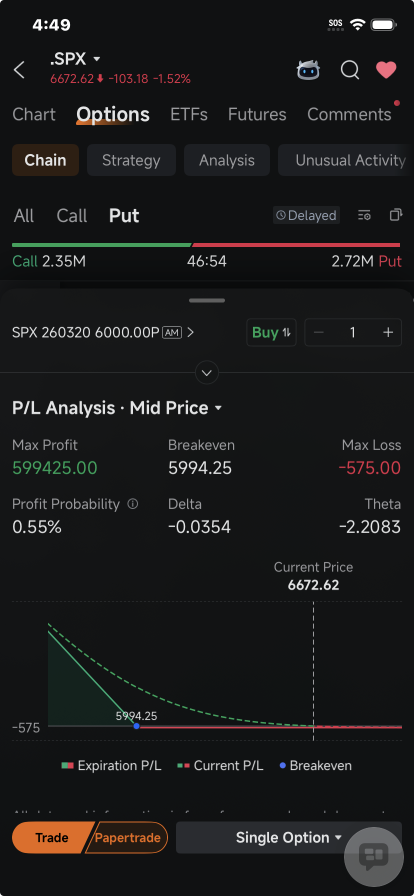414x896 pixels.
Task: Switch to the Futures tab
Action: pos(257,114)
